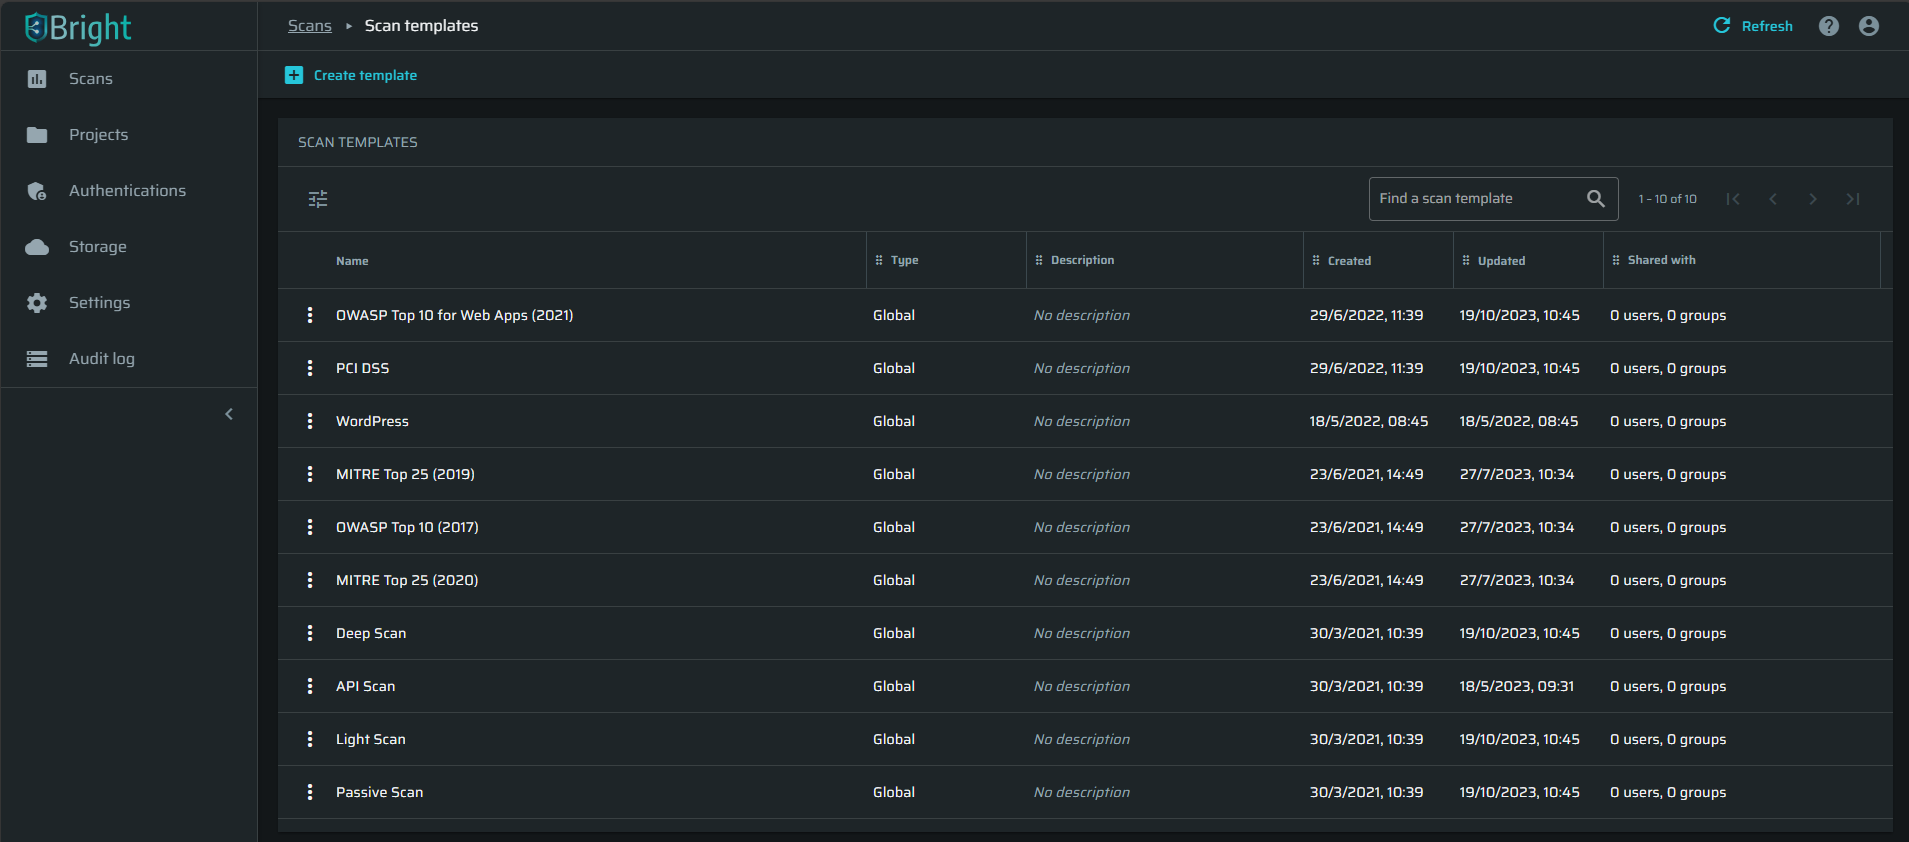Open Settings in the sidebar
This screenshot has width=1909, height=842.
[128, 303]
